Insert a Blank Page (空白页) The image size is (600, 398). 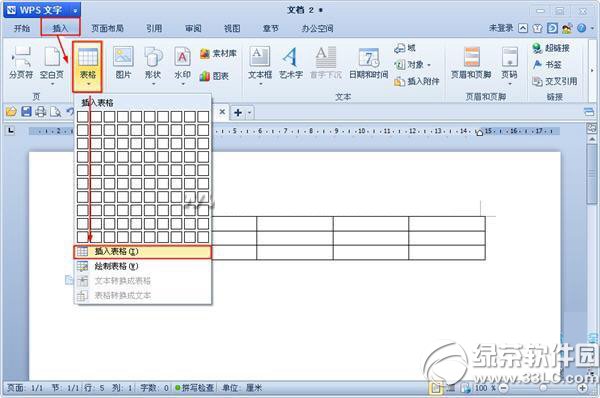pos(52,62)
